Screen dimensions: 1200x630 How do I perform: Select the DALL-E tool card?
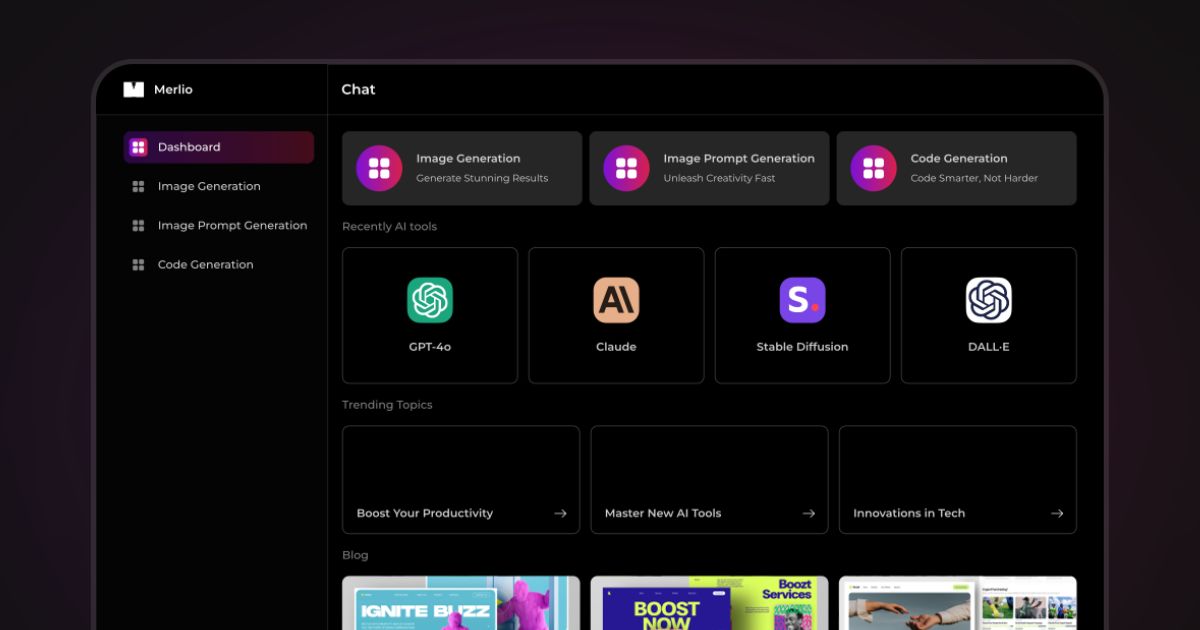click(989, 315)
